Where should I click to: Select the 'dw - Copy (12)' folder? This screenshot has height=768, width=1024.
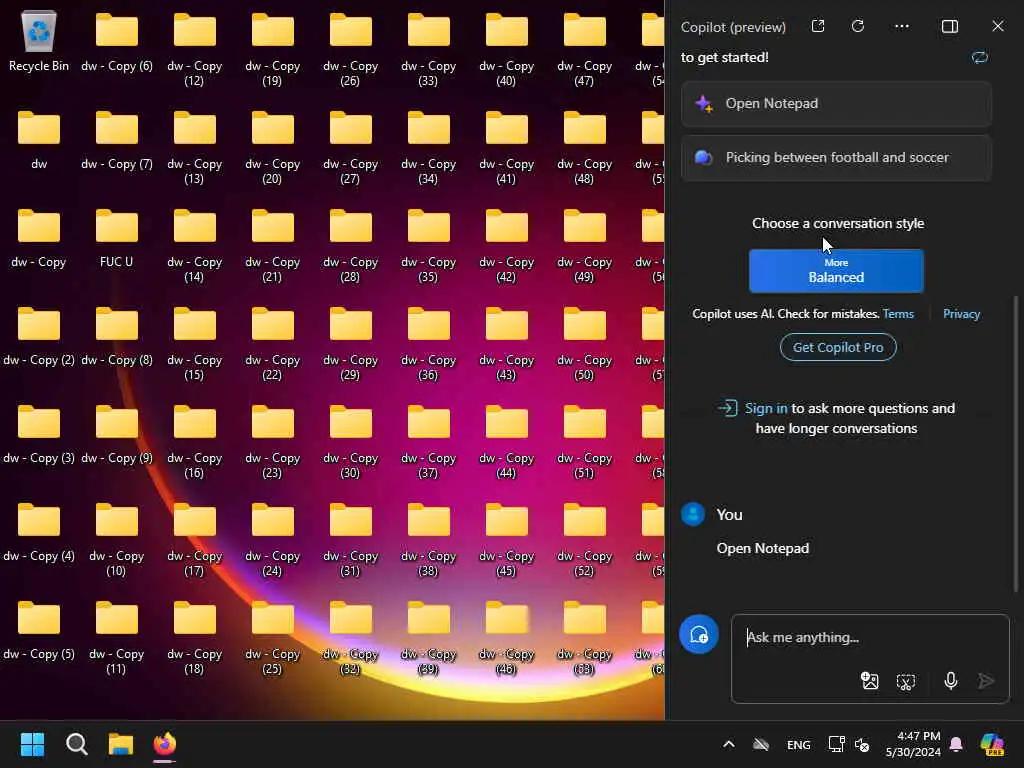pyautogui.click(x=194, y=49)
